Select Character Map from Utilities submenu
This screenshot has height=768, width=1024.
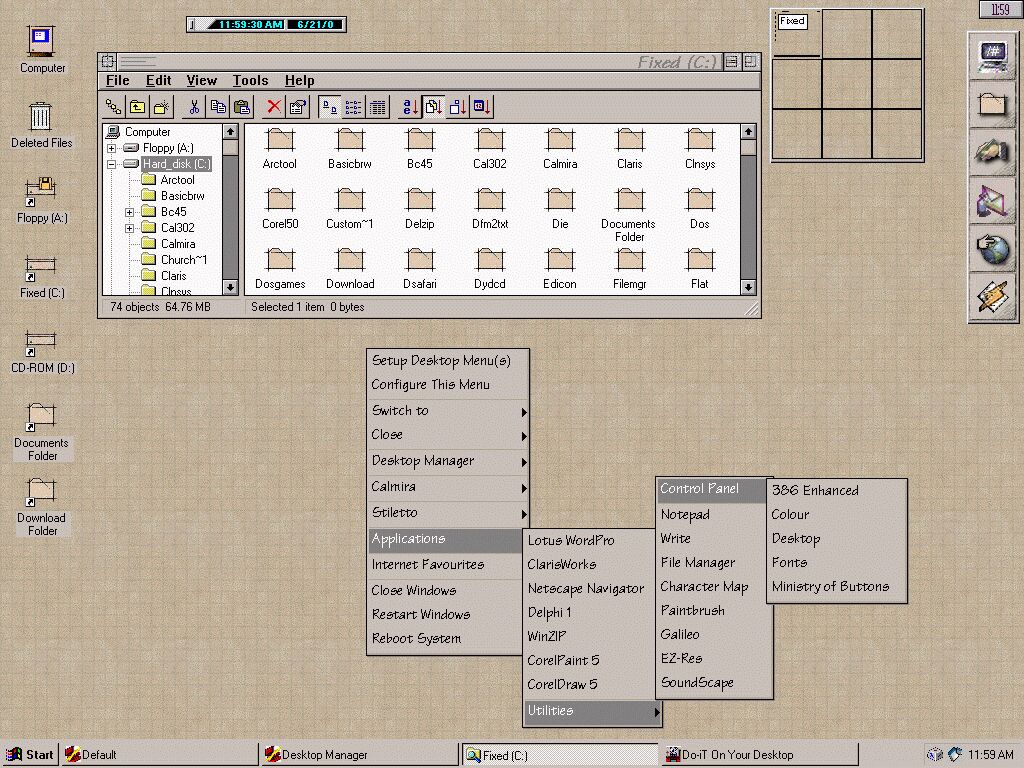point(704,587)
